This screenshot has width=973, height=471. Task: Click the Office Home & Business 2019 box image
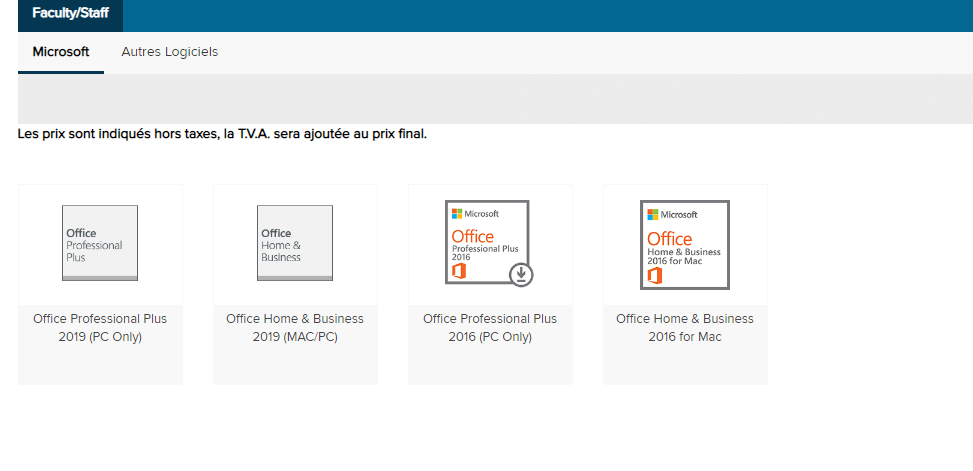click(x=295, y=243)
